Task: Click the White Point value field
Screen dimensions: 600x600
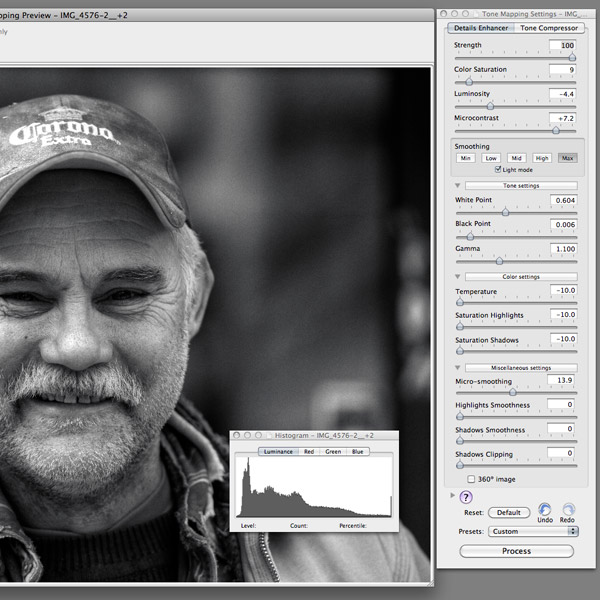Action: pyautogui.click(x=563, y=200)
